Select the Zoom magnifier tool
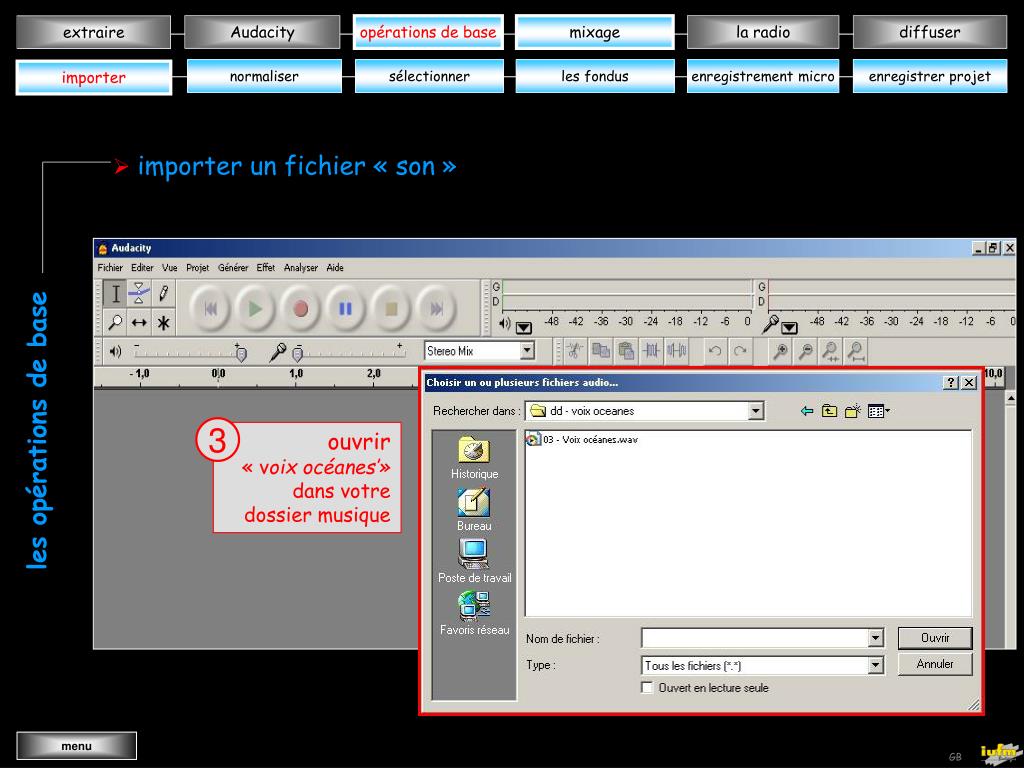This screenshot has width=1024, height=768. pos(116,322)
